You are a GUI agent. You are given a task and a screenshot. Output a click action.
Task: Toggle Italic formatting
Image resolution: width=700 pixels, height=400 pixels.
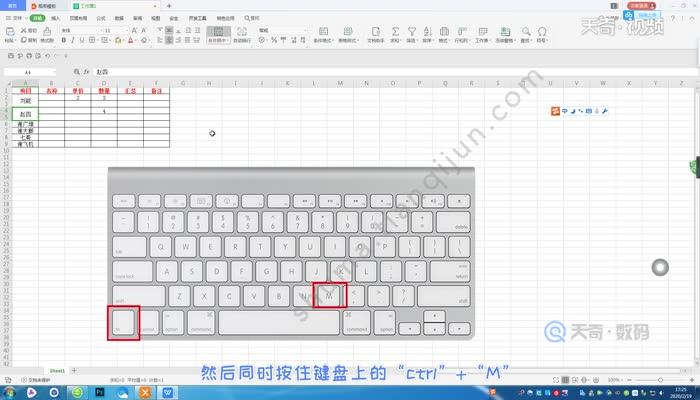(x=73, y=40)
